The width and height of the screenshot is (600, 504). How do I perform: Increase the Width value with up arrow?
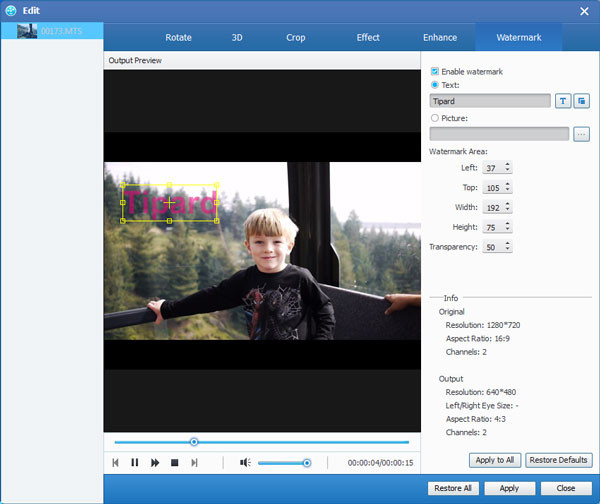tap(507, 204)
